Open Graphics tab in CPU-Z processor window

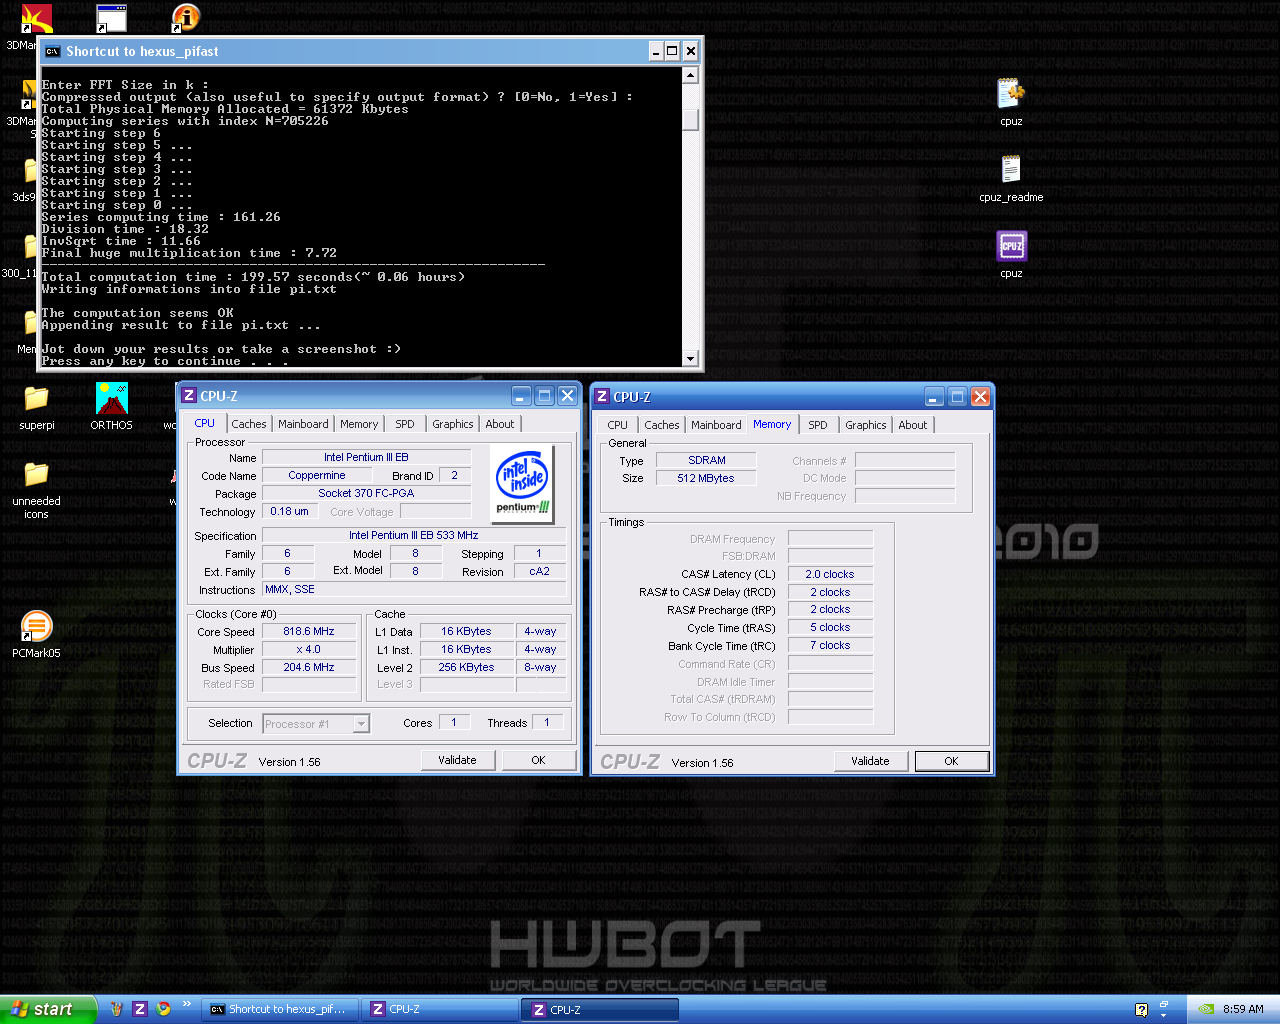click(x=453, y=424)
